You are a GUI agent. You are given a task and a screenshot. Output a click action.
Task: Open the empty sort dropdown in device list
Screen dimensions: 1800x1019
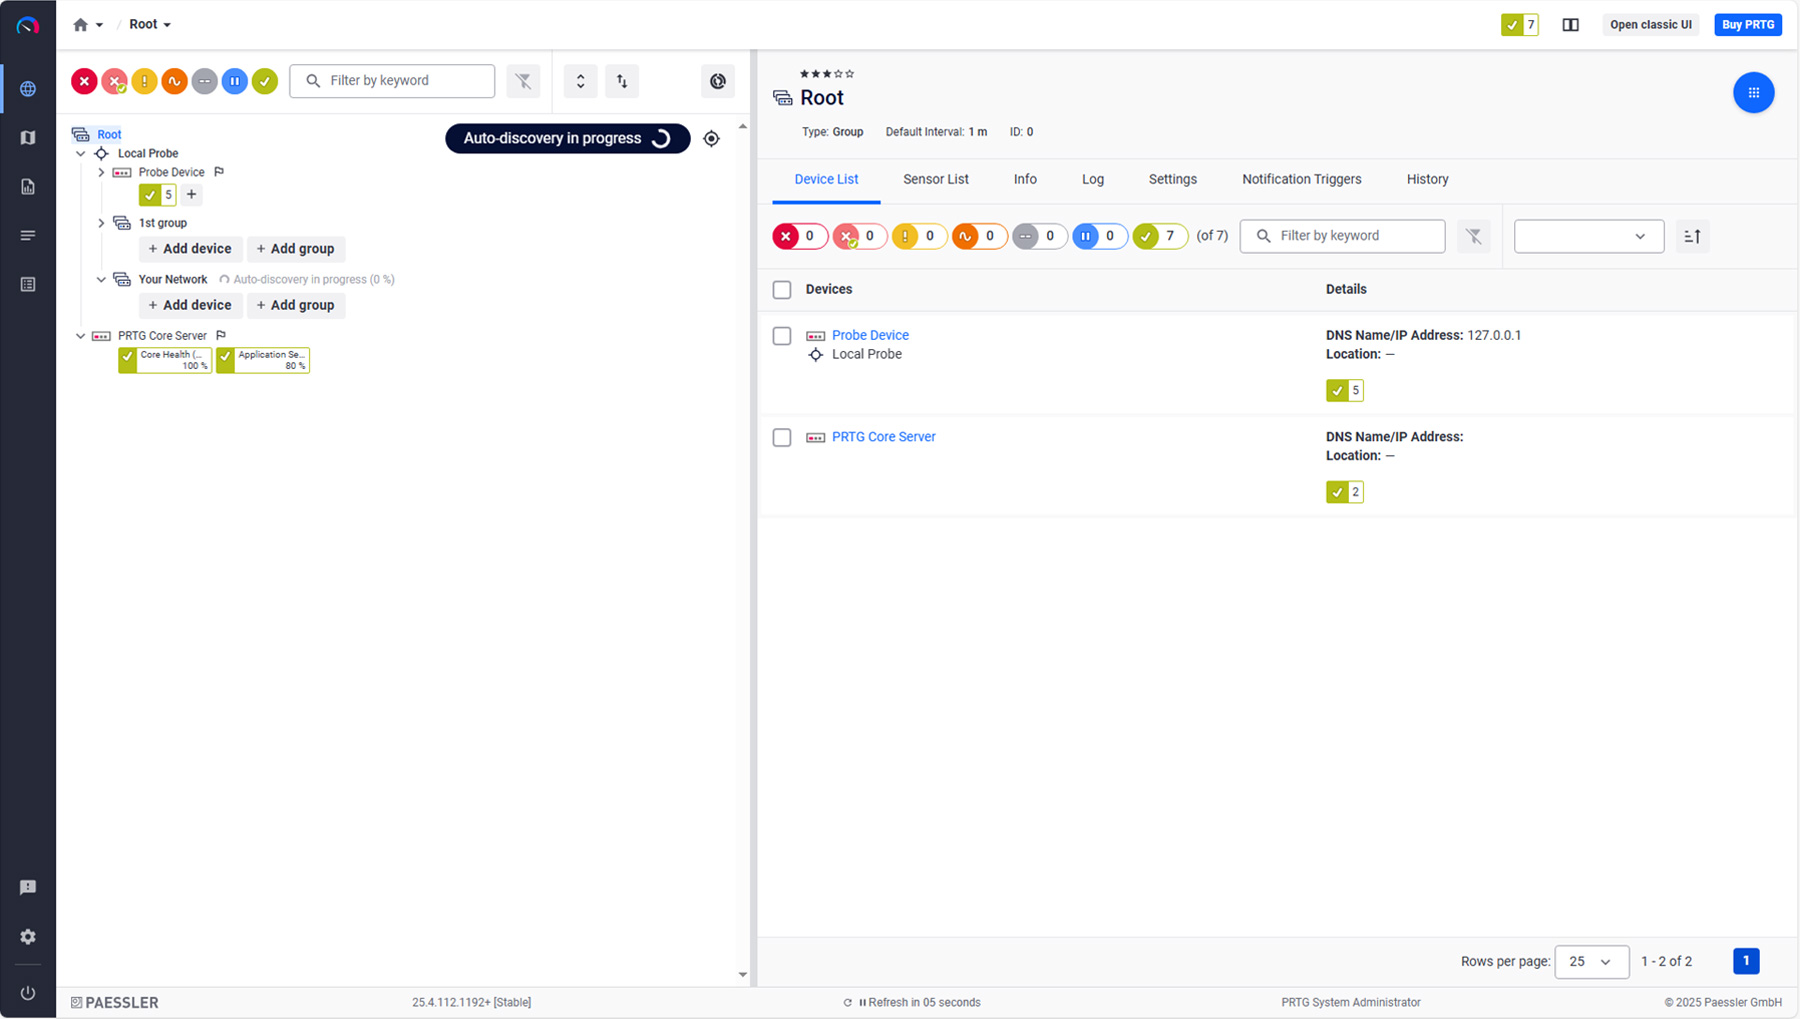[x=1588, y=236]
